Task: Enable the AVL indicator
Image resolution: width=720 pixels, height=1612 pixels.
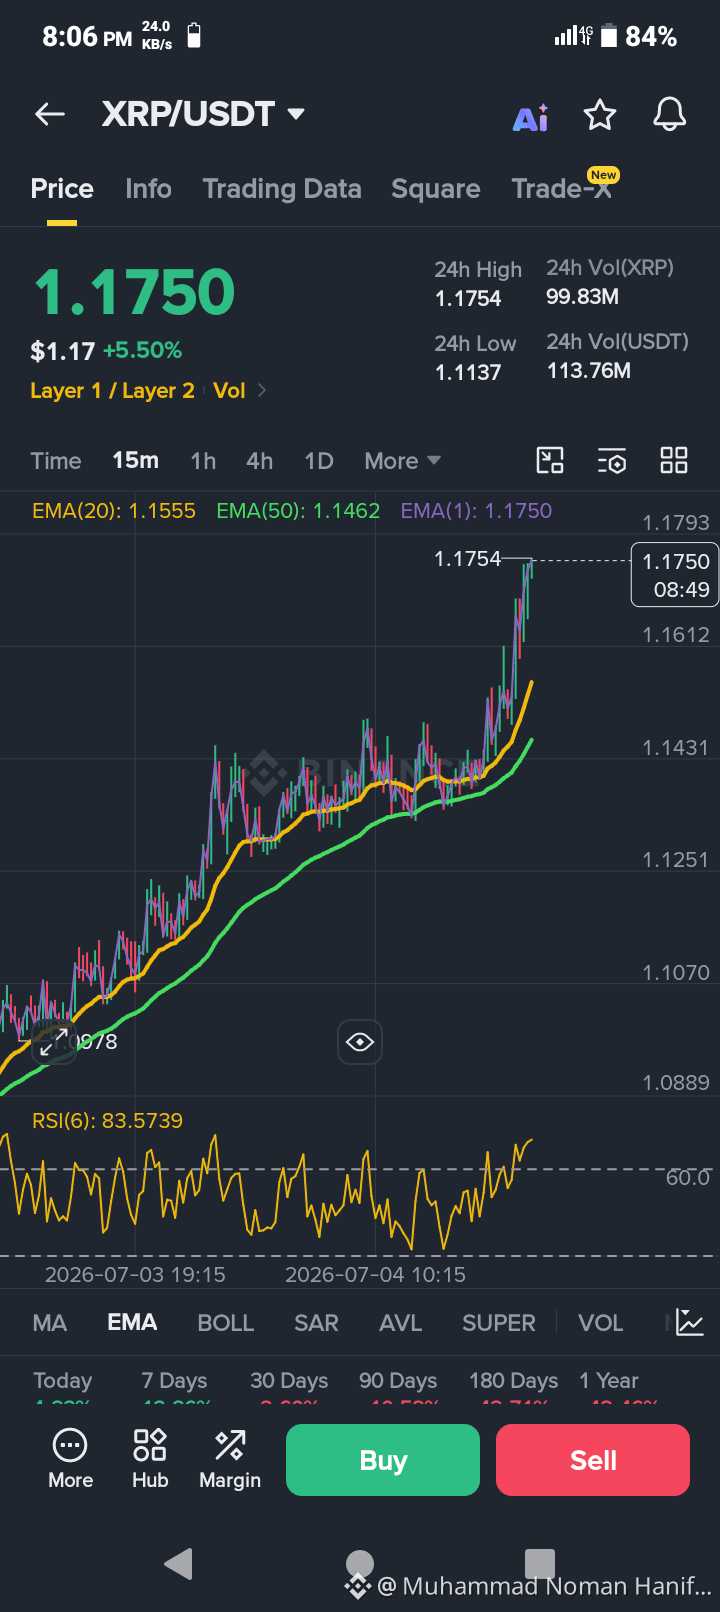Action: click(x=401, y=1323)
